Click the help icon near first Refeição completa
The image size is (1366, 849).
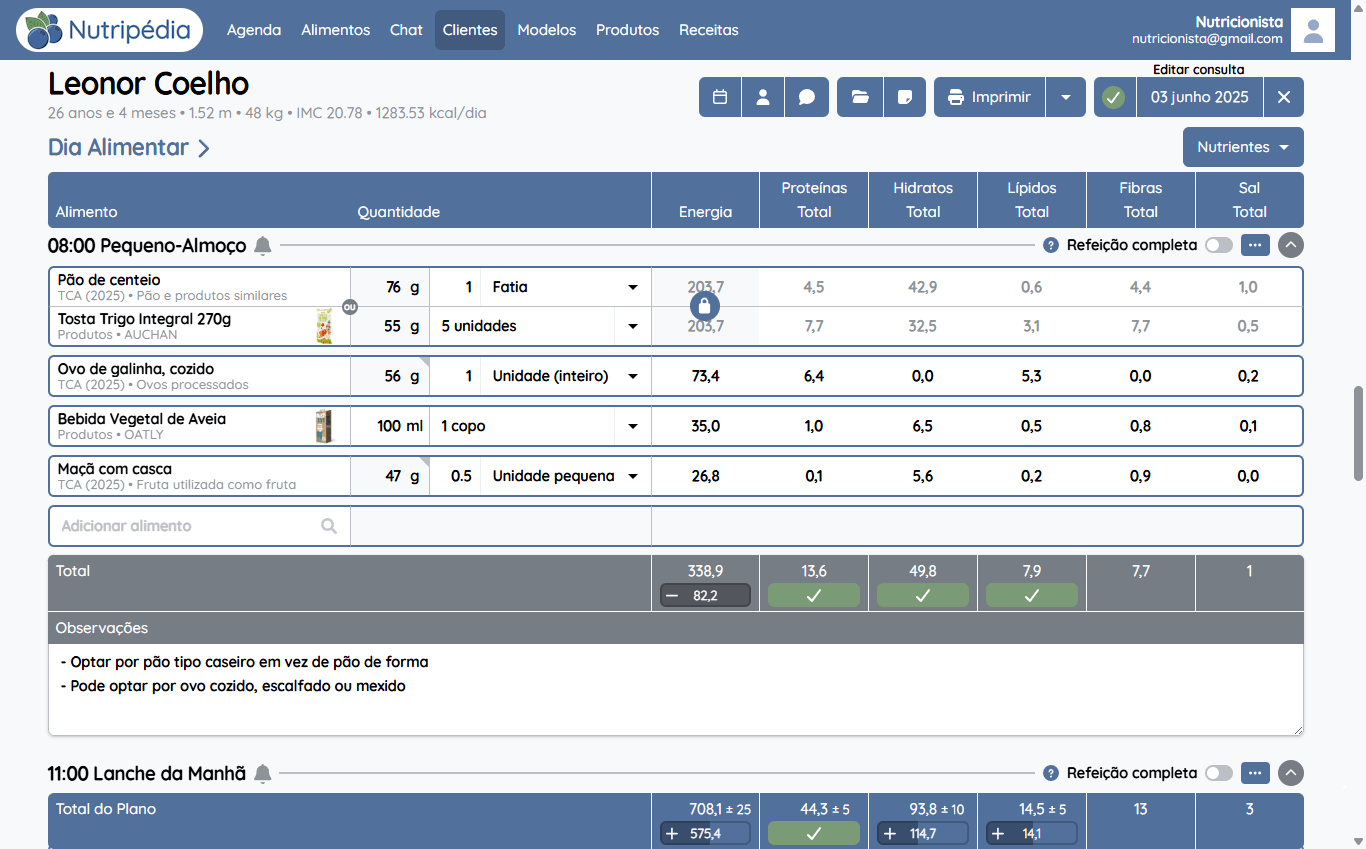pos(1051,245)
